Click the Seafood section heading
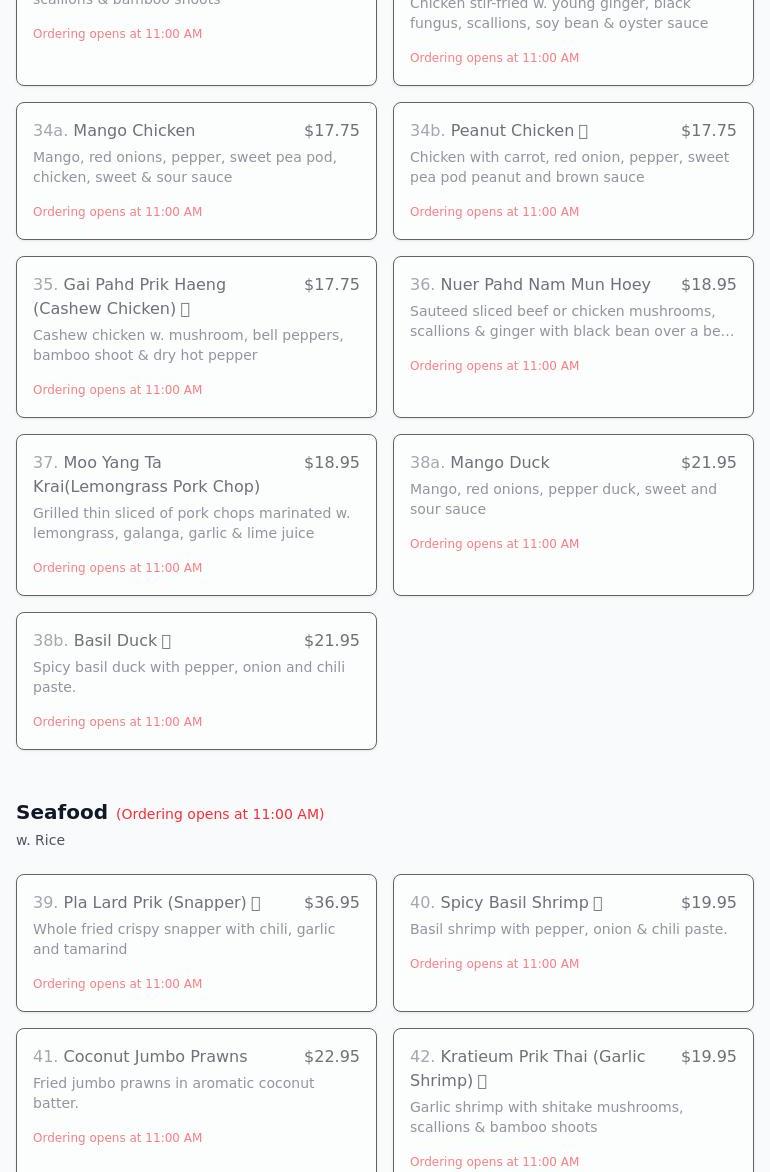 pyautogui.click(x=62, y=812)
